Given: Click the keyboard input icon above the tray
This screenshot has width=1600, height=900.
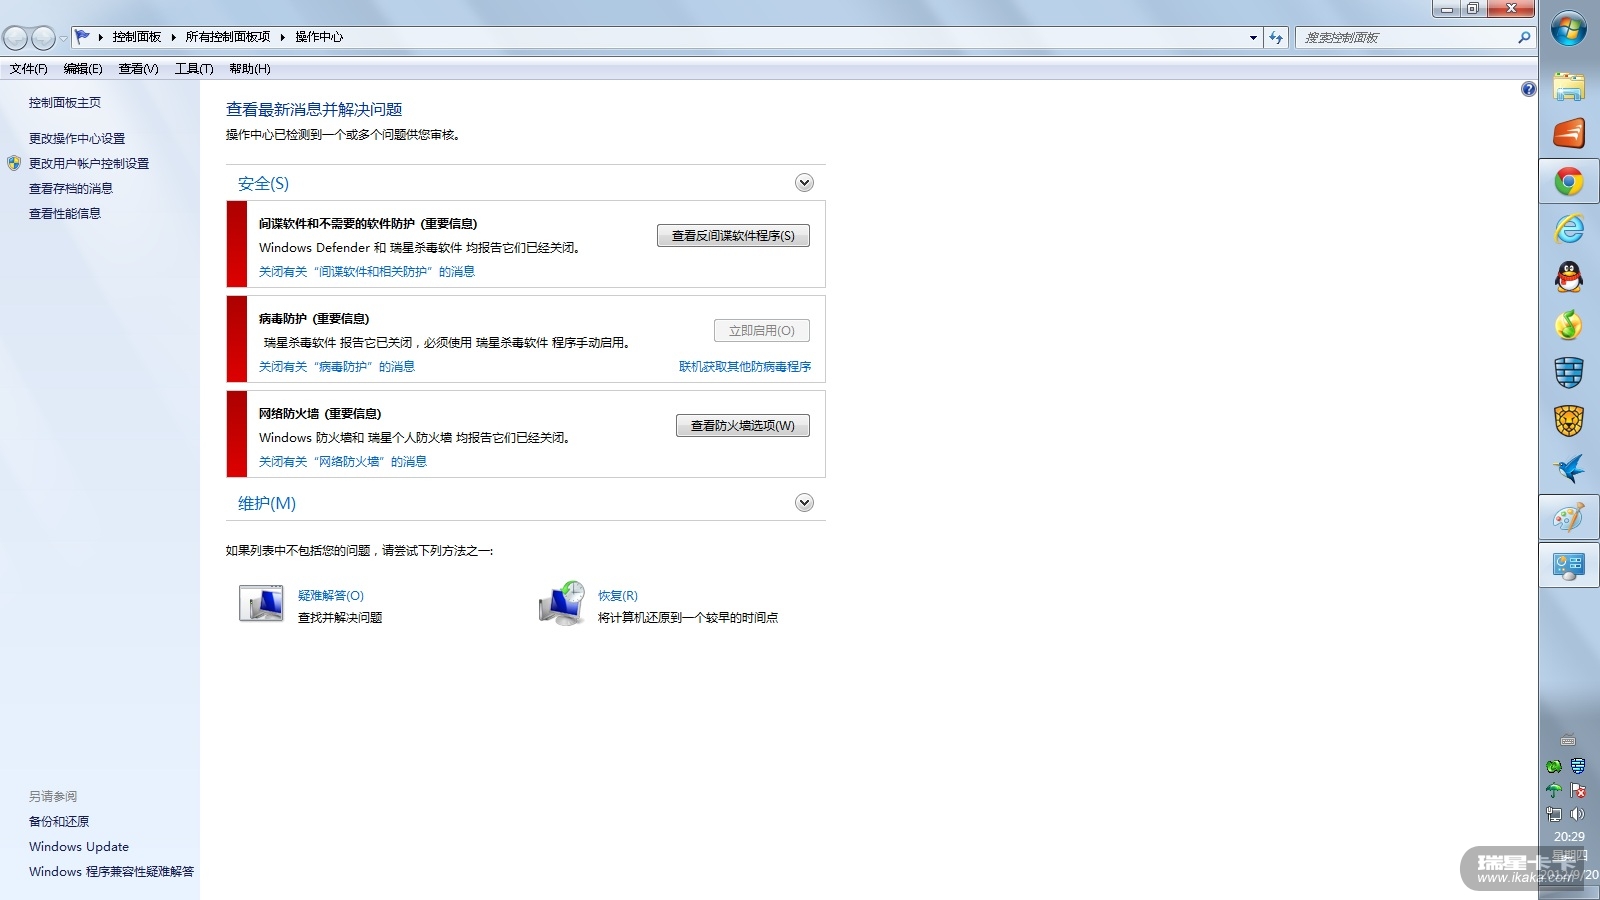Looking at the screenshot, I should (1568, 741).
